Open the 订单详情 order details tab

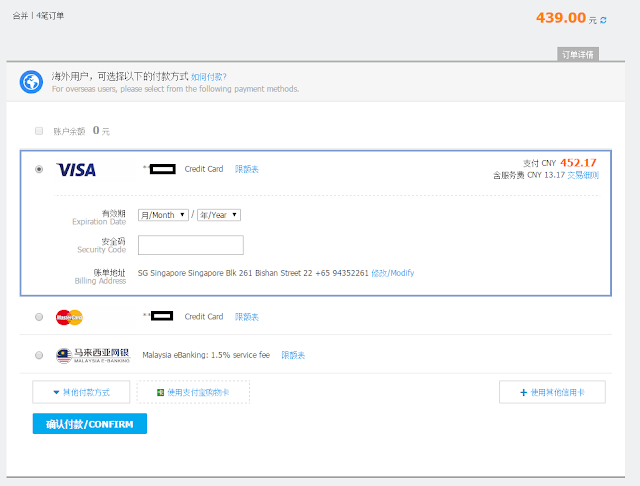pyautogui.click(x=578, y=54)
